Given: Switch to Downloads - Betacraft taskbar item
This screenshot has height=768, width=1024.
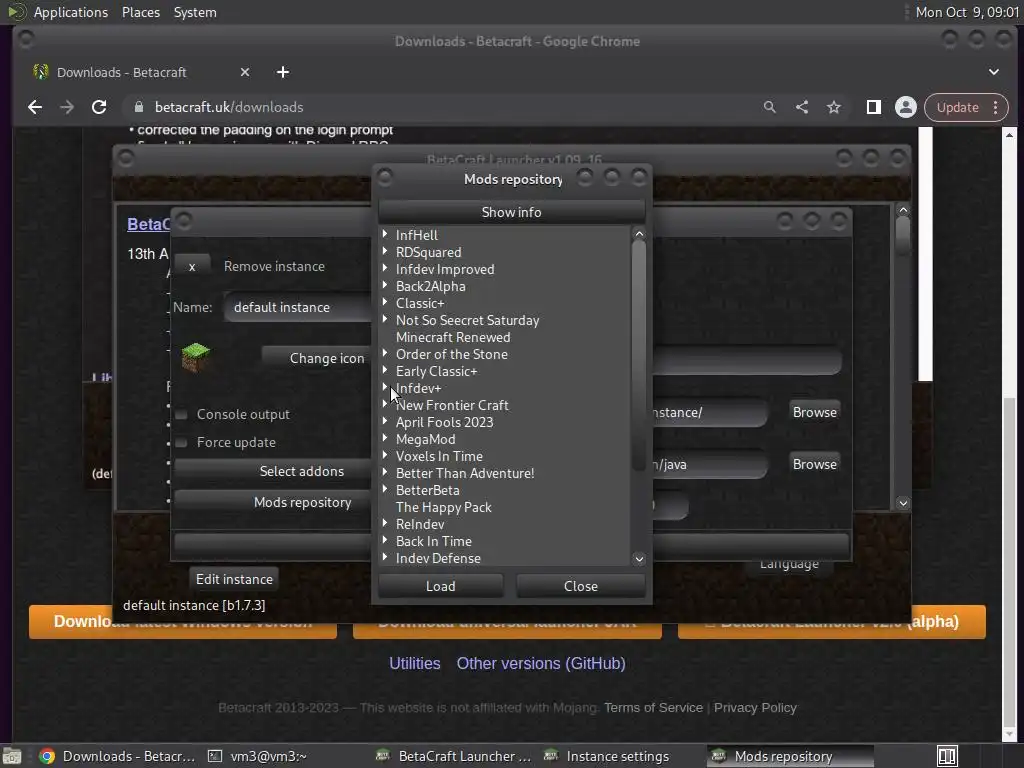Looking at the screenshot, I should [118, 756].
